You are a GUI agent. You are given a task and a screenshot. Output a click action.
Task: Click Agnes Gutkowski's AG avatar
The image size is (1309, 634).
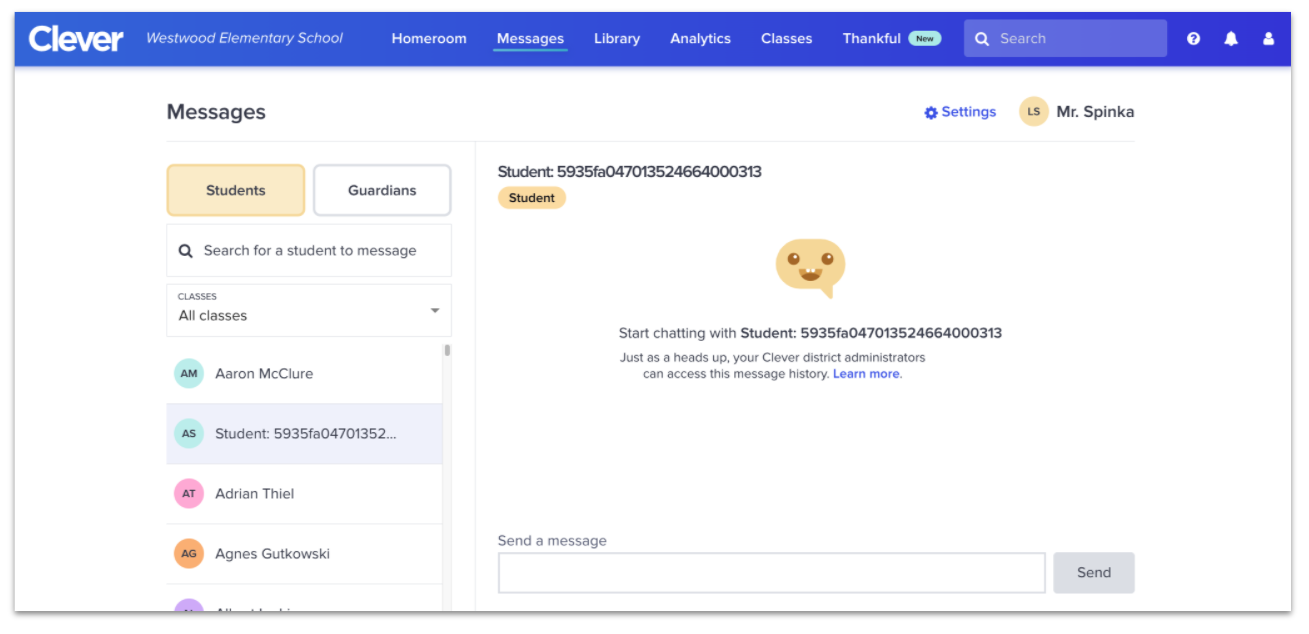[189, 554]
